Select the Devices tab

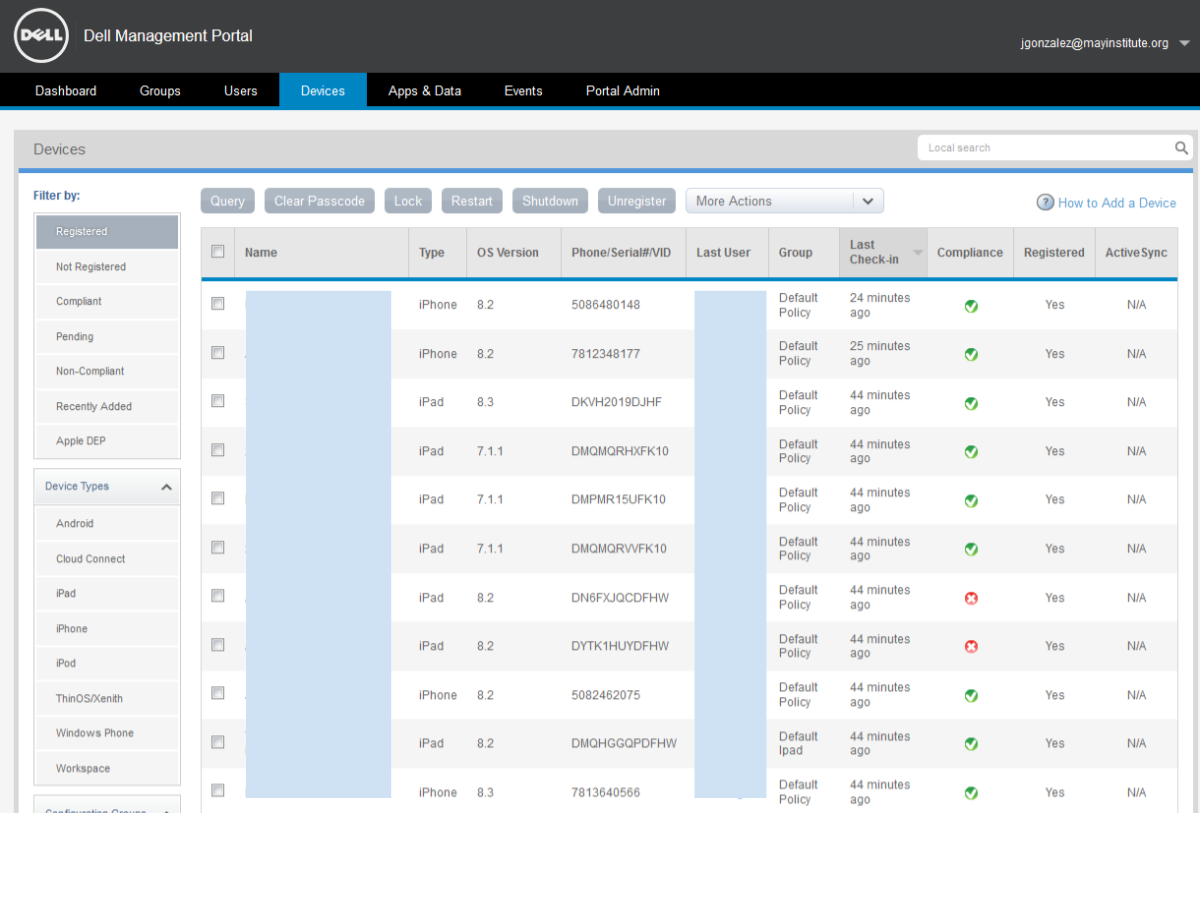click(x=323, y=91)
